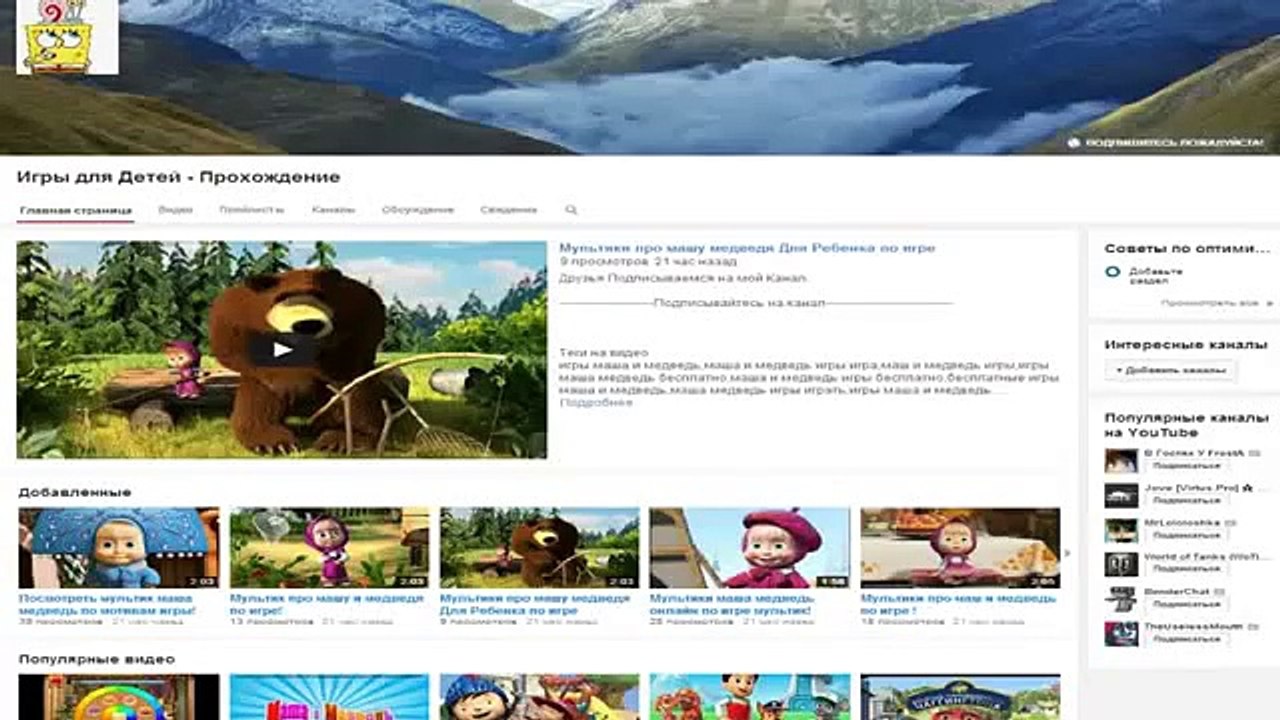This screenshot has height=720, width=1280.
Task: Select the "Главная страница" tab
Action: coord(76,210)
